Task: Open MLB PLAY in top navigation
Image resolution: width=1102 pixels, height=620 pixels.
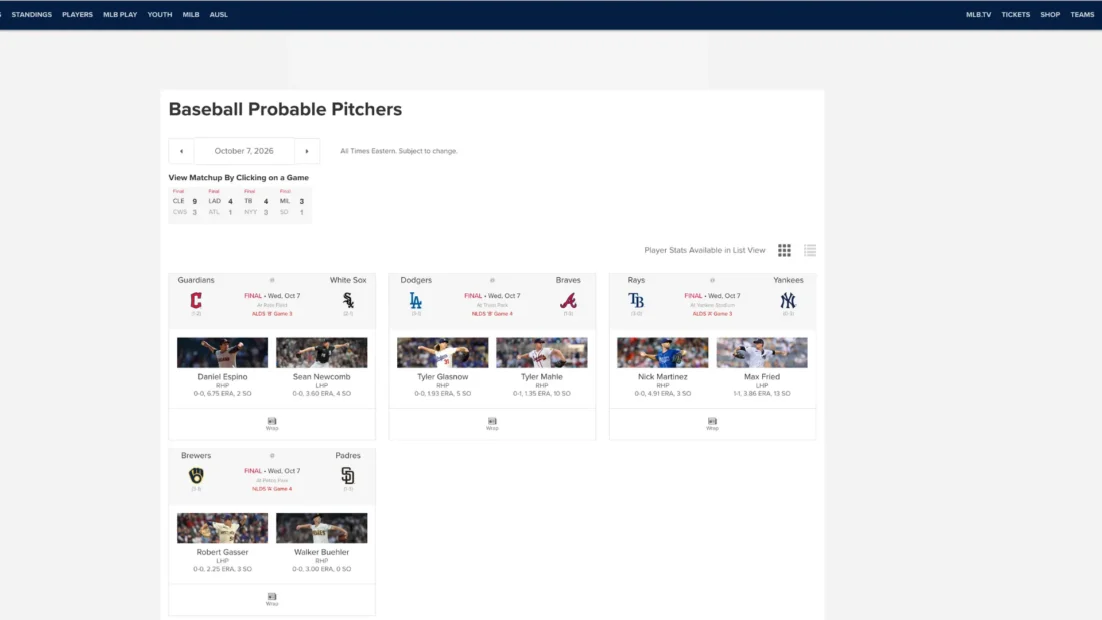Action: pos(120,15)
